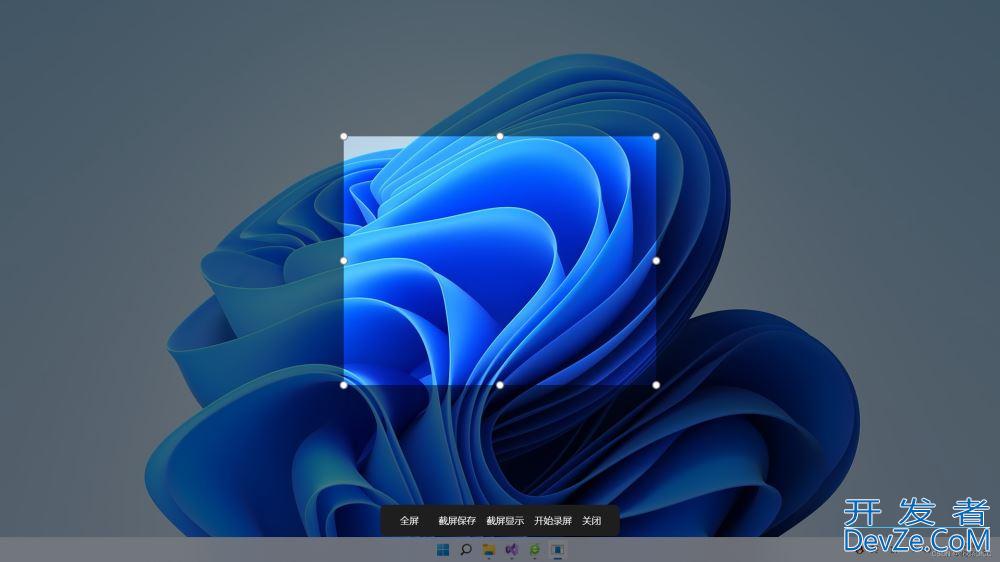Click the left-middle handle of selection
Image resolution: width=1000 pixels, height=562 pixels.
tap(344, 261)
